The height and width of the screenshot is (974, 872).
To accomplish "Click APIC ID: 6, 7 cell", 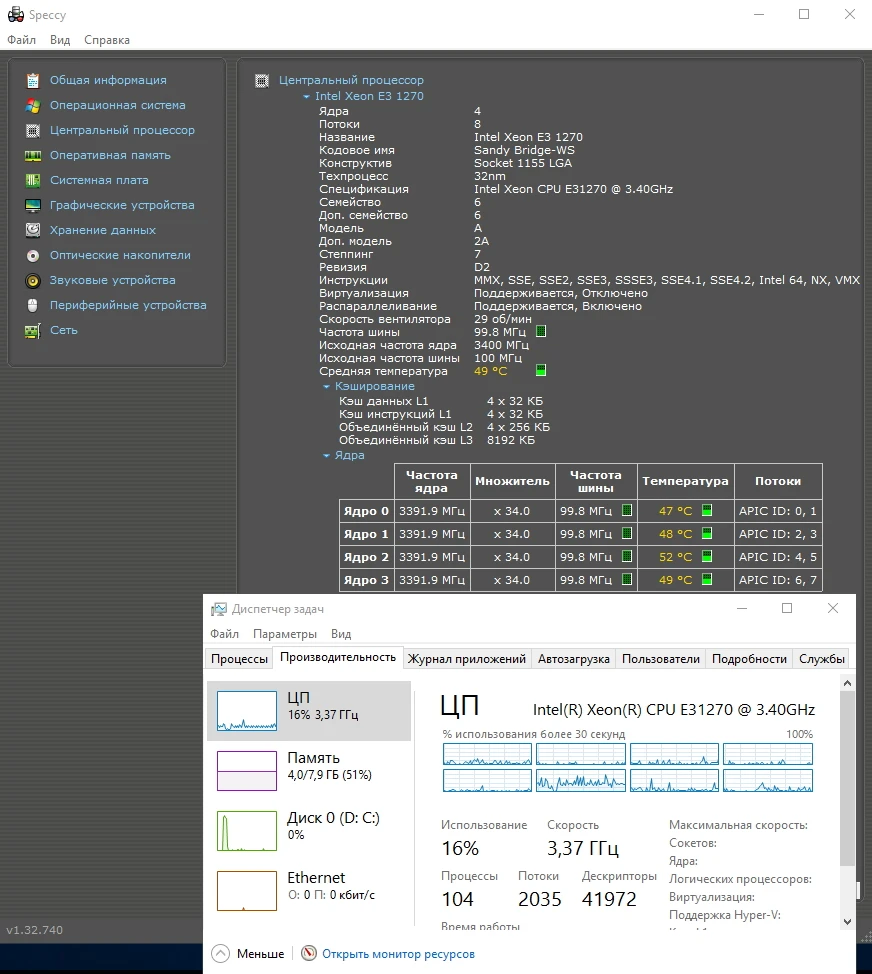I will click(778, 580).
